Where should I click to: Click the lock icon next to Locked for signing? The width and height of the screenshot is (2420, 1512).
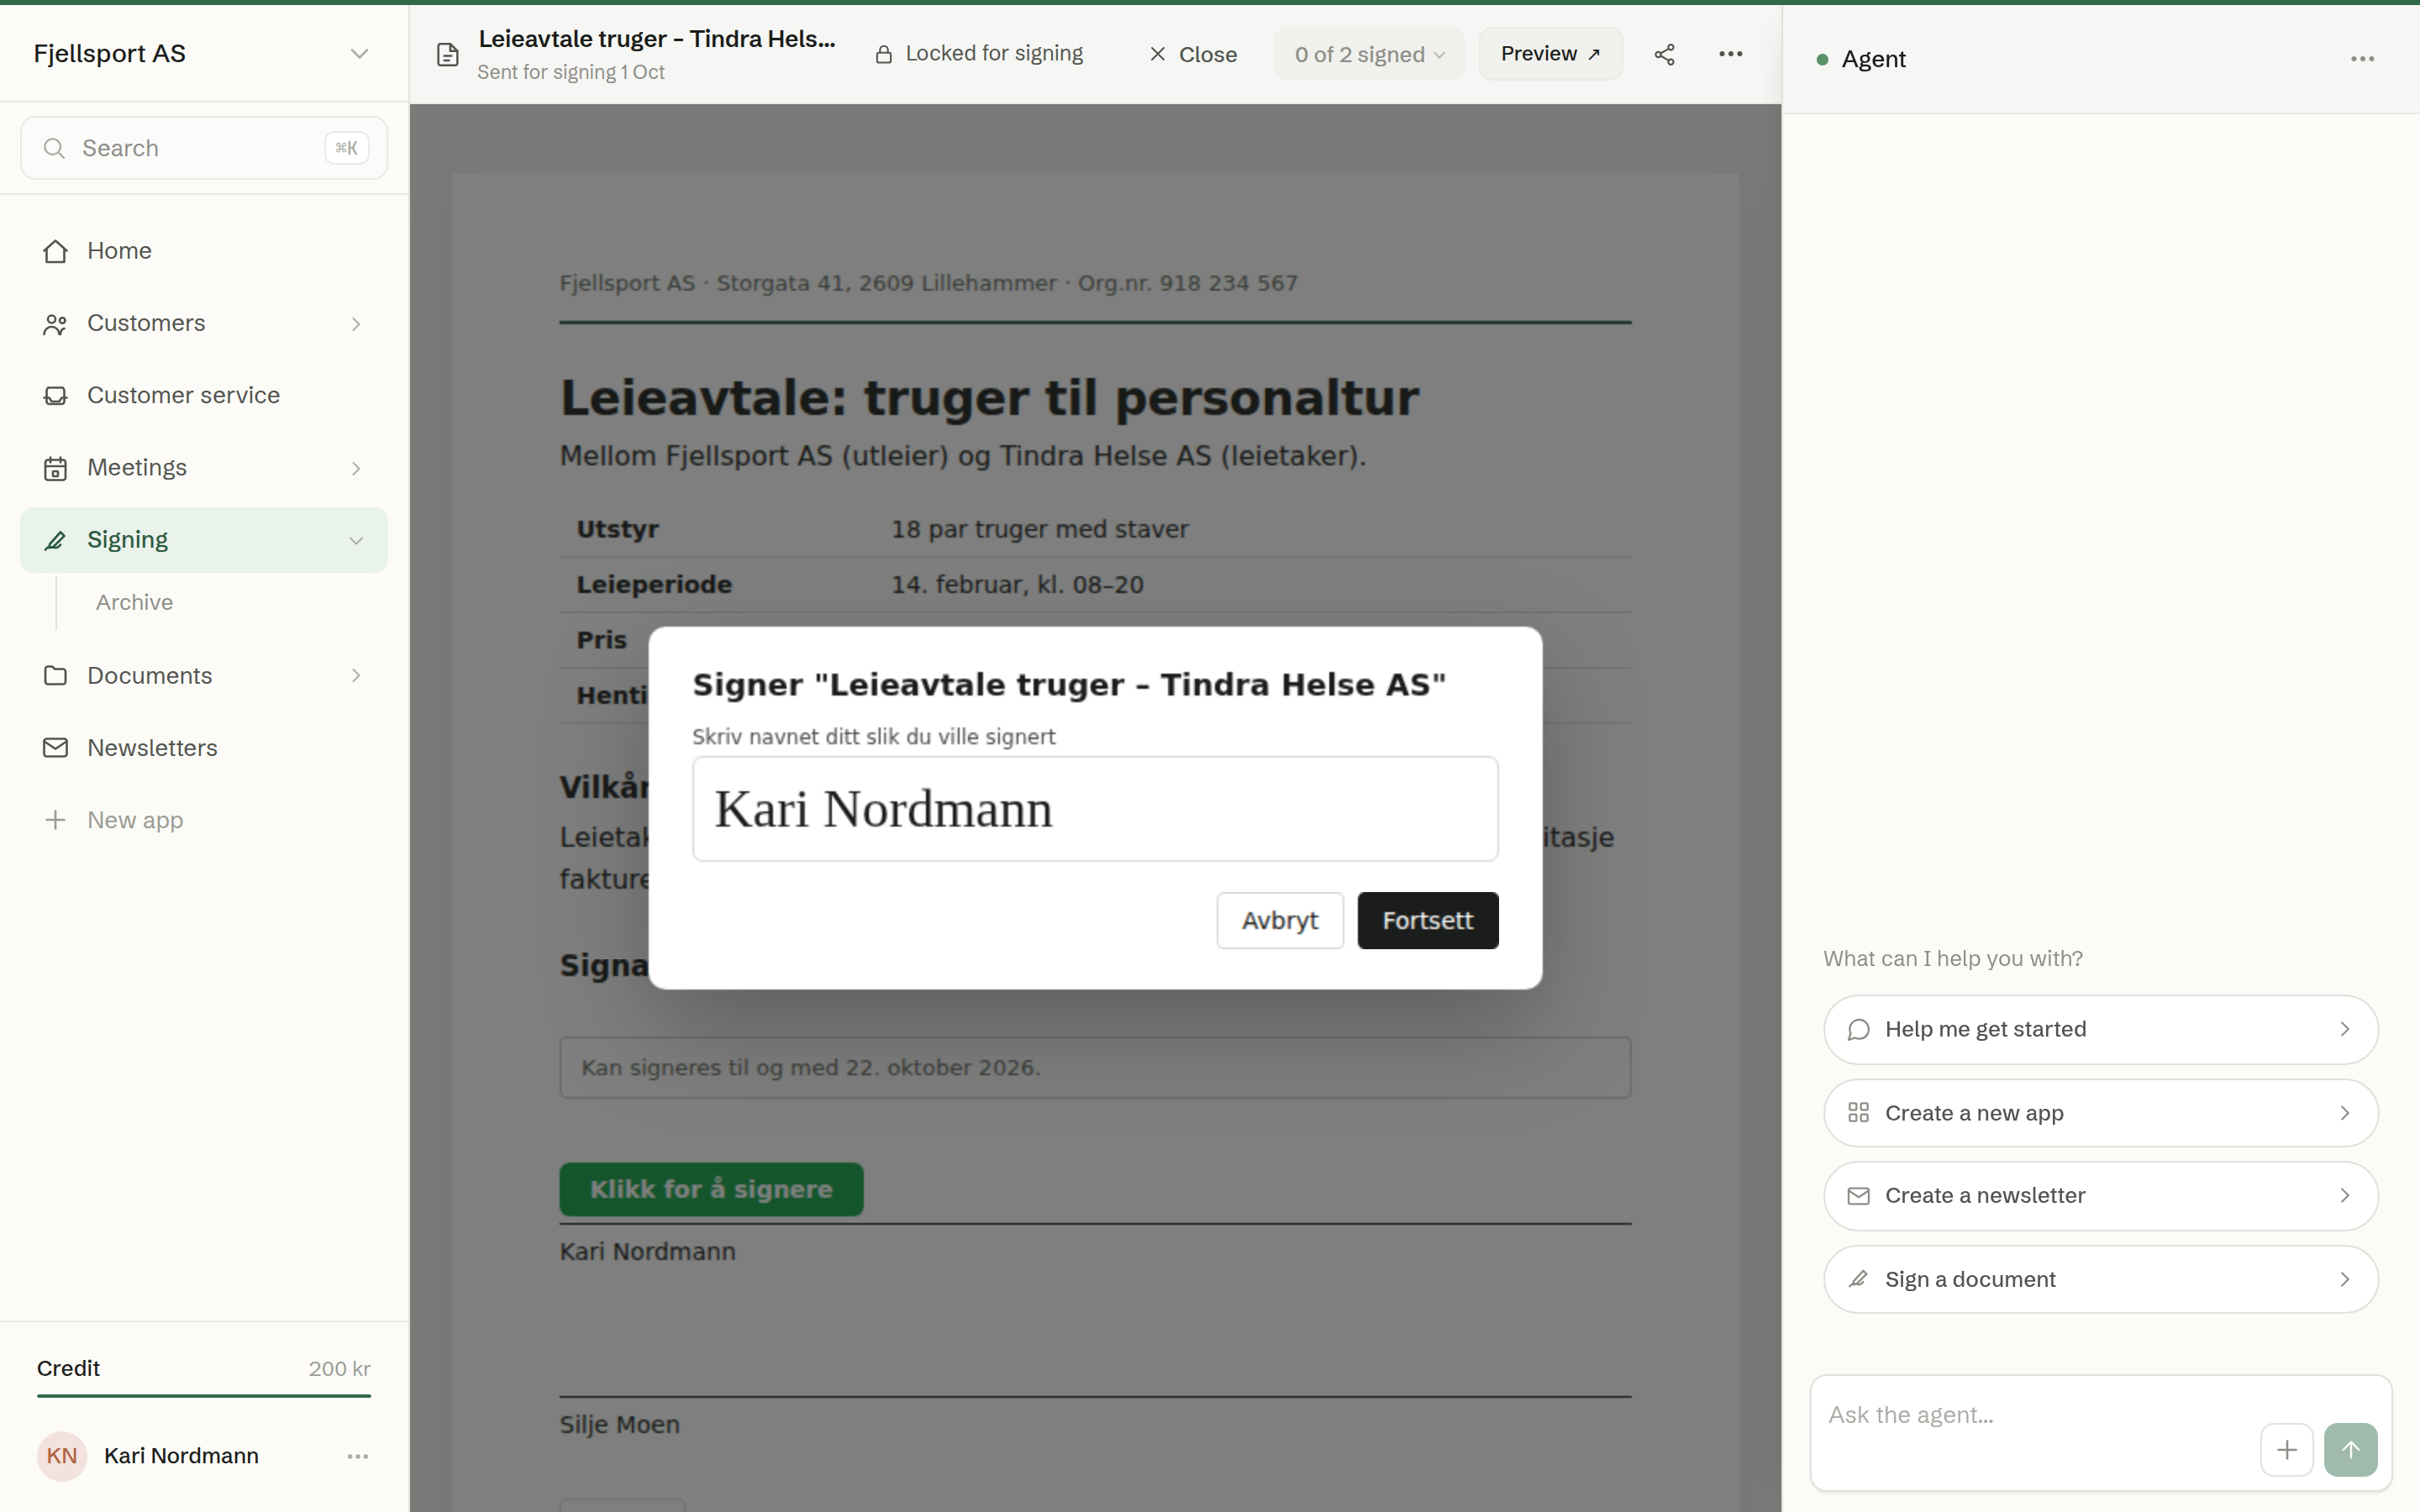coord(883,54)
